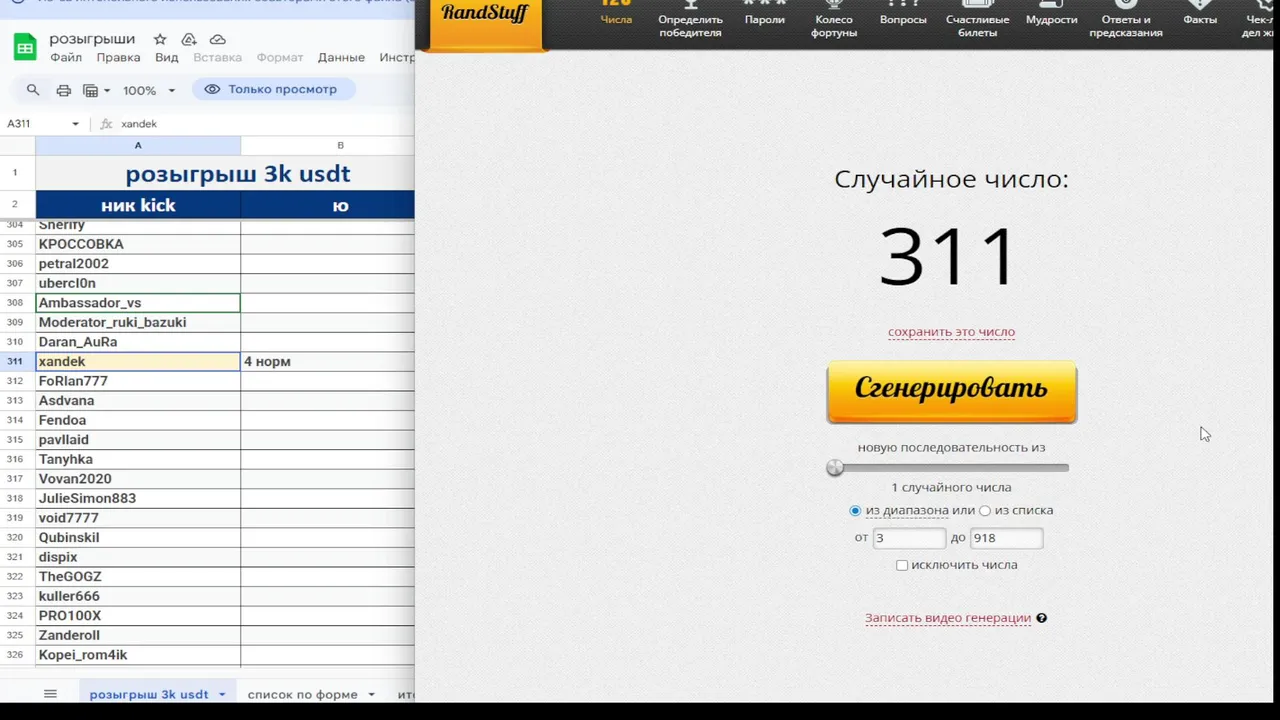Select the Ambassador_vs cell
Viewport: 1280px width, 720px height.
pos(138,303)
